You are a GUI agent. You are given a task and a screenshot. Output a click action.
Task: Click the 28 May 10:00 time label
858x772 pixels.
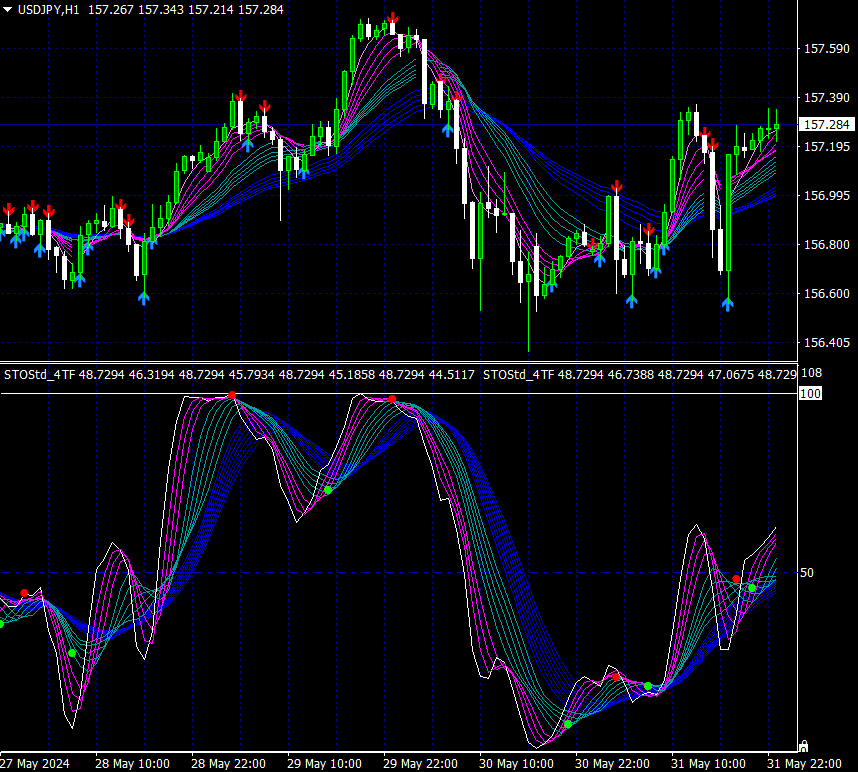pyautogui.click(x=132, y=764)
